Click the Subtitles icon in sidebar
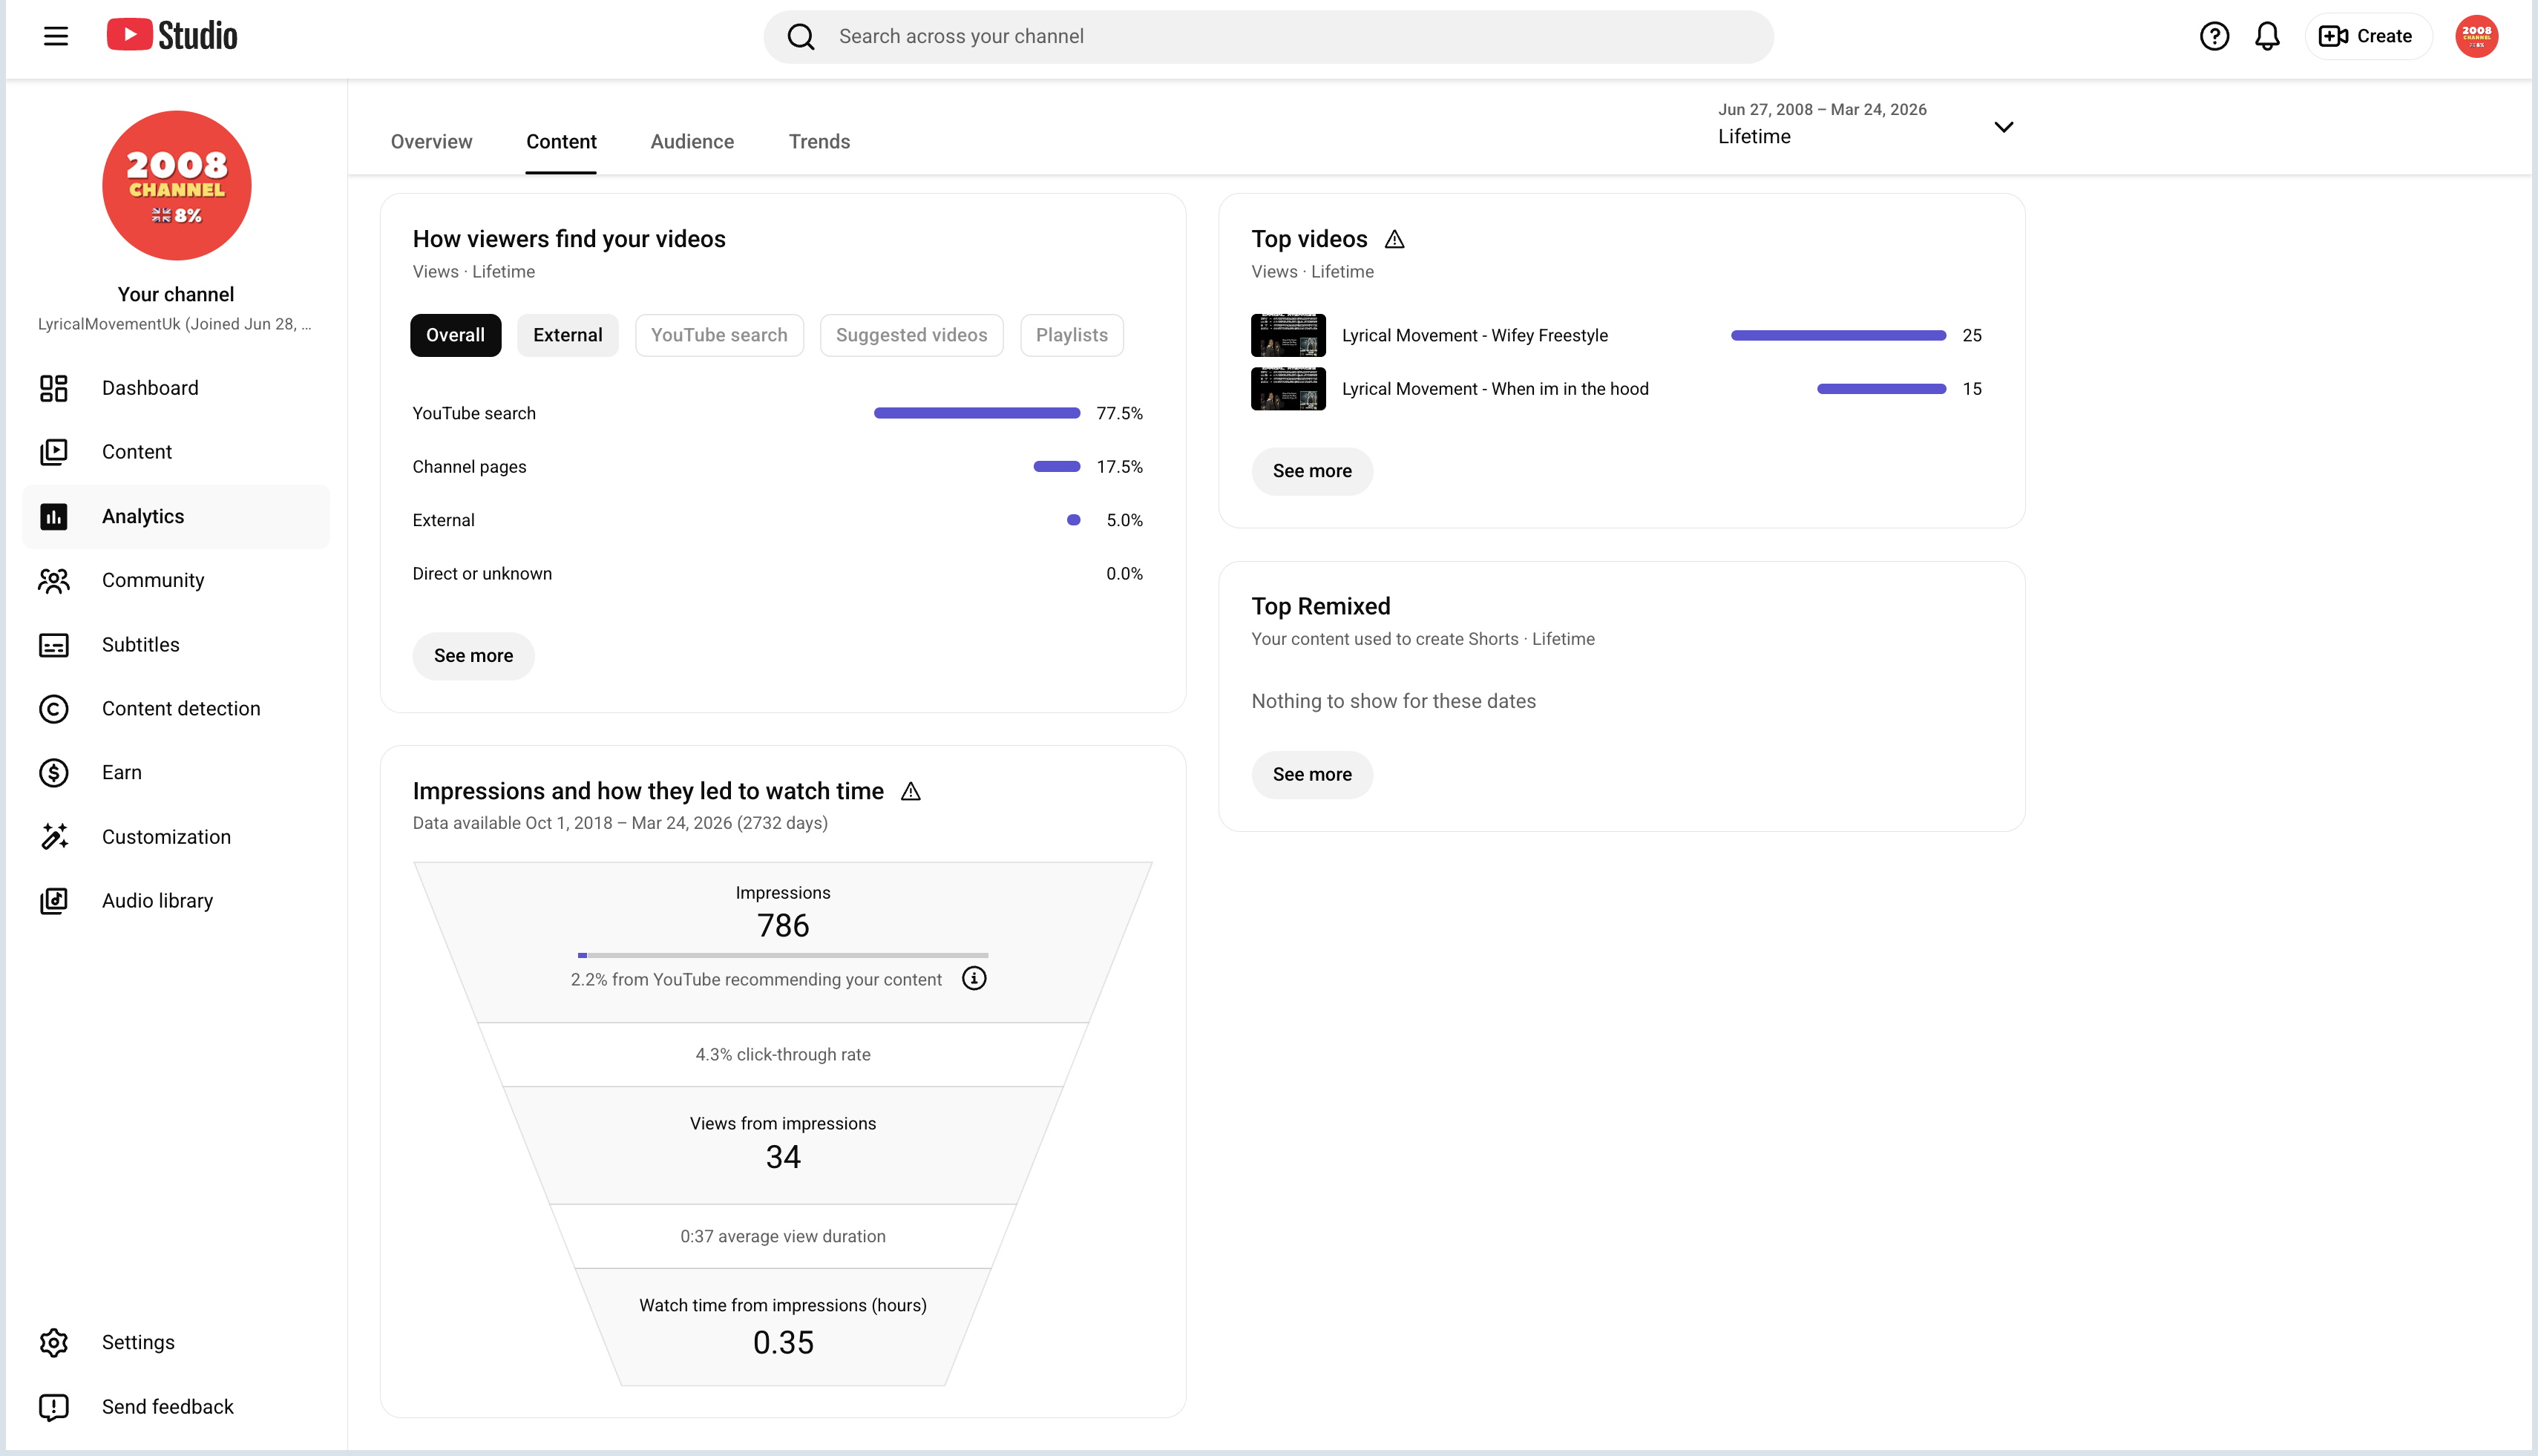2538x1456 pixels. (x=54, y=645)
